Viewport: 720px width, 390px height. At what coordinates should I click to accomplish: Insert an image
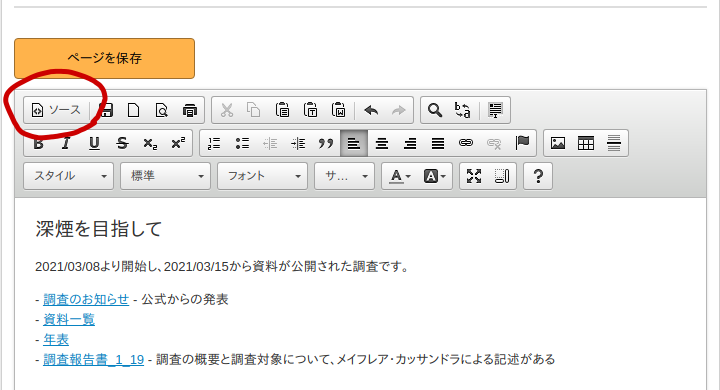[558, 143]
